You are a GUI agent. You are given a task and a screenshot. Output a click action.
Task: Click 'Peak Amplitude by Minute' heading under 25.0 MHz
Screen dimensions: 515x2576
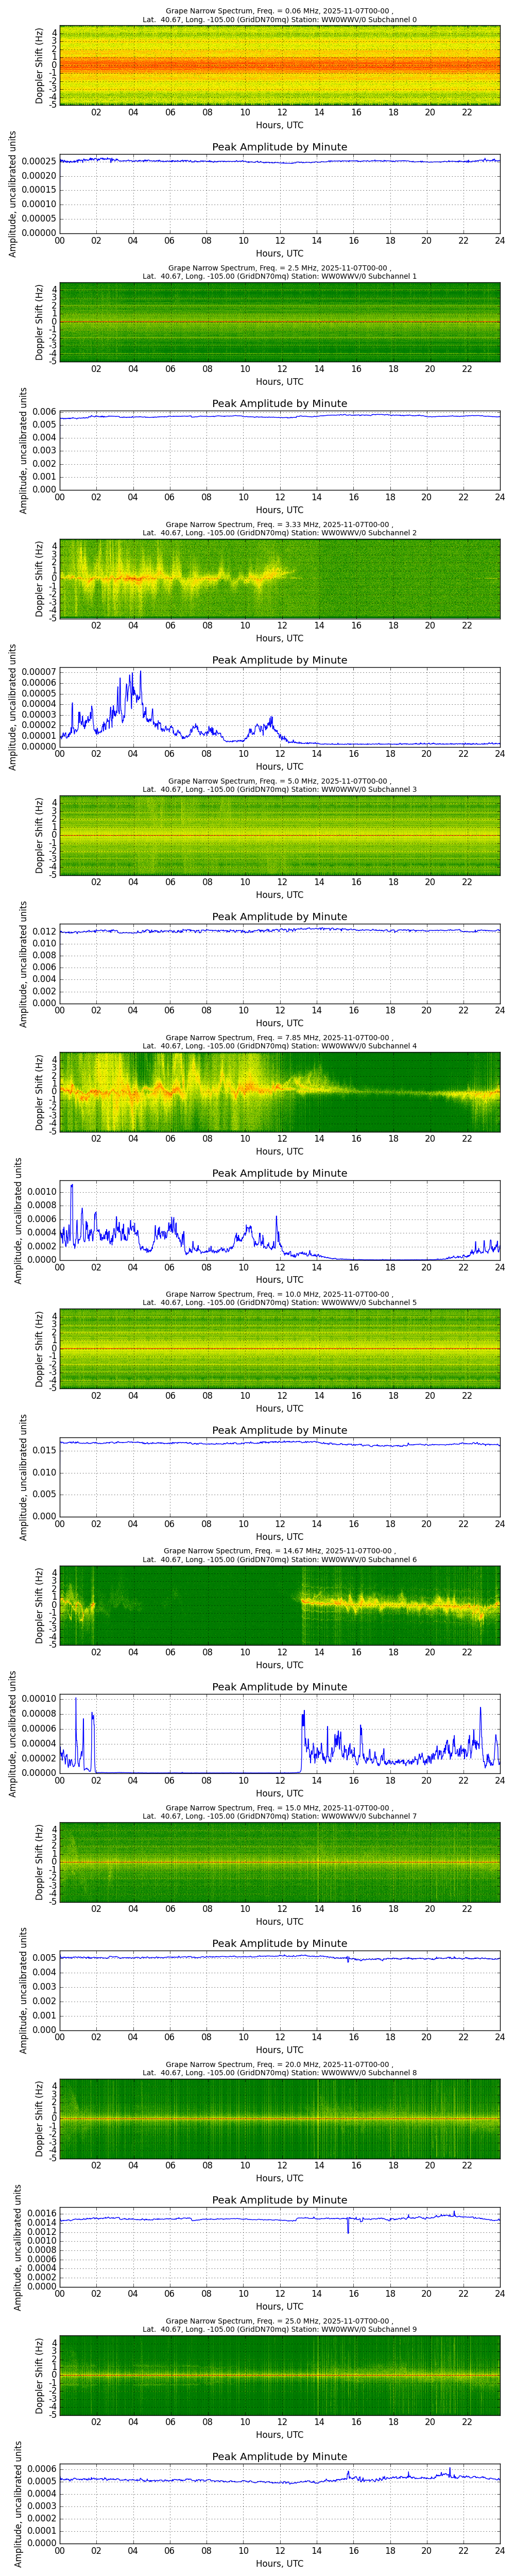coord(279,2456)
